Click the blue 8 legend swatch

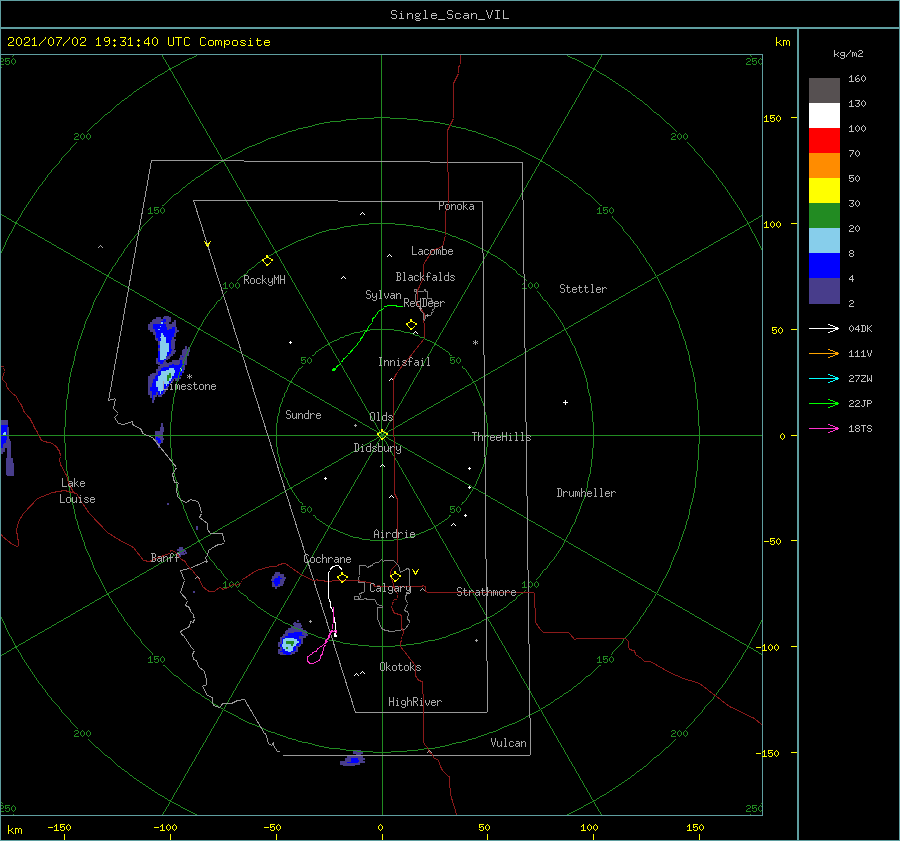824,265
